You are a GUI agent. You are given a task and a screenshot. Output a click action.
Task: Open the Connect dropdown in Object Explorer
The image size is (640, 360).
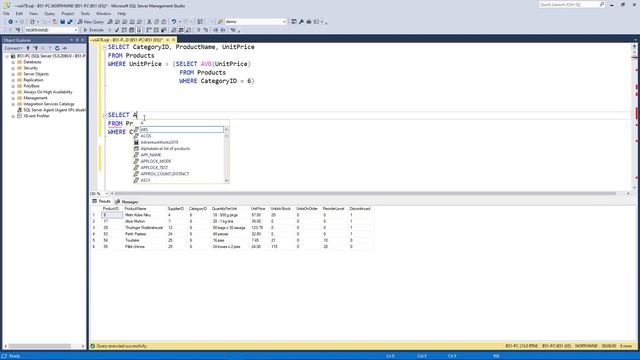tap(13, 48)
